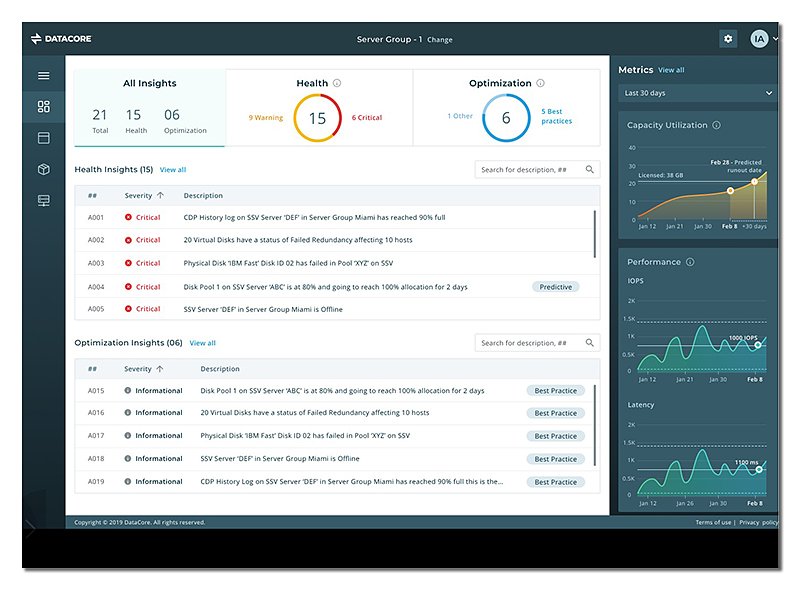Click the Health Insights table scrollbar
Viewport: 800px width, 595px height.
(x=596, y=235)
